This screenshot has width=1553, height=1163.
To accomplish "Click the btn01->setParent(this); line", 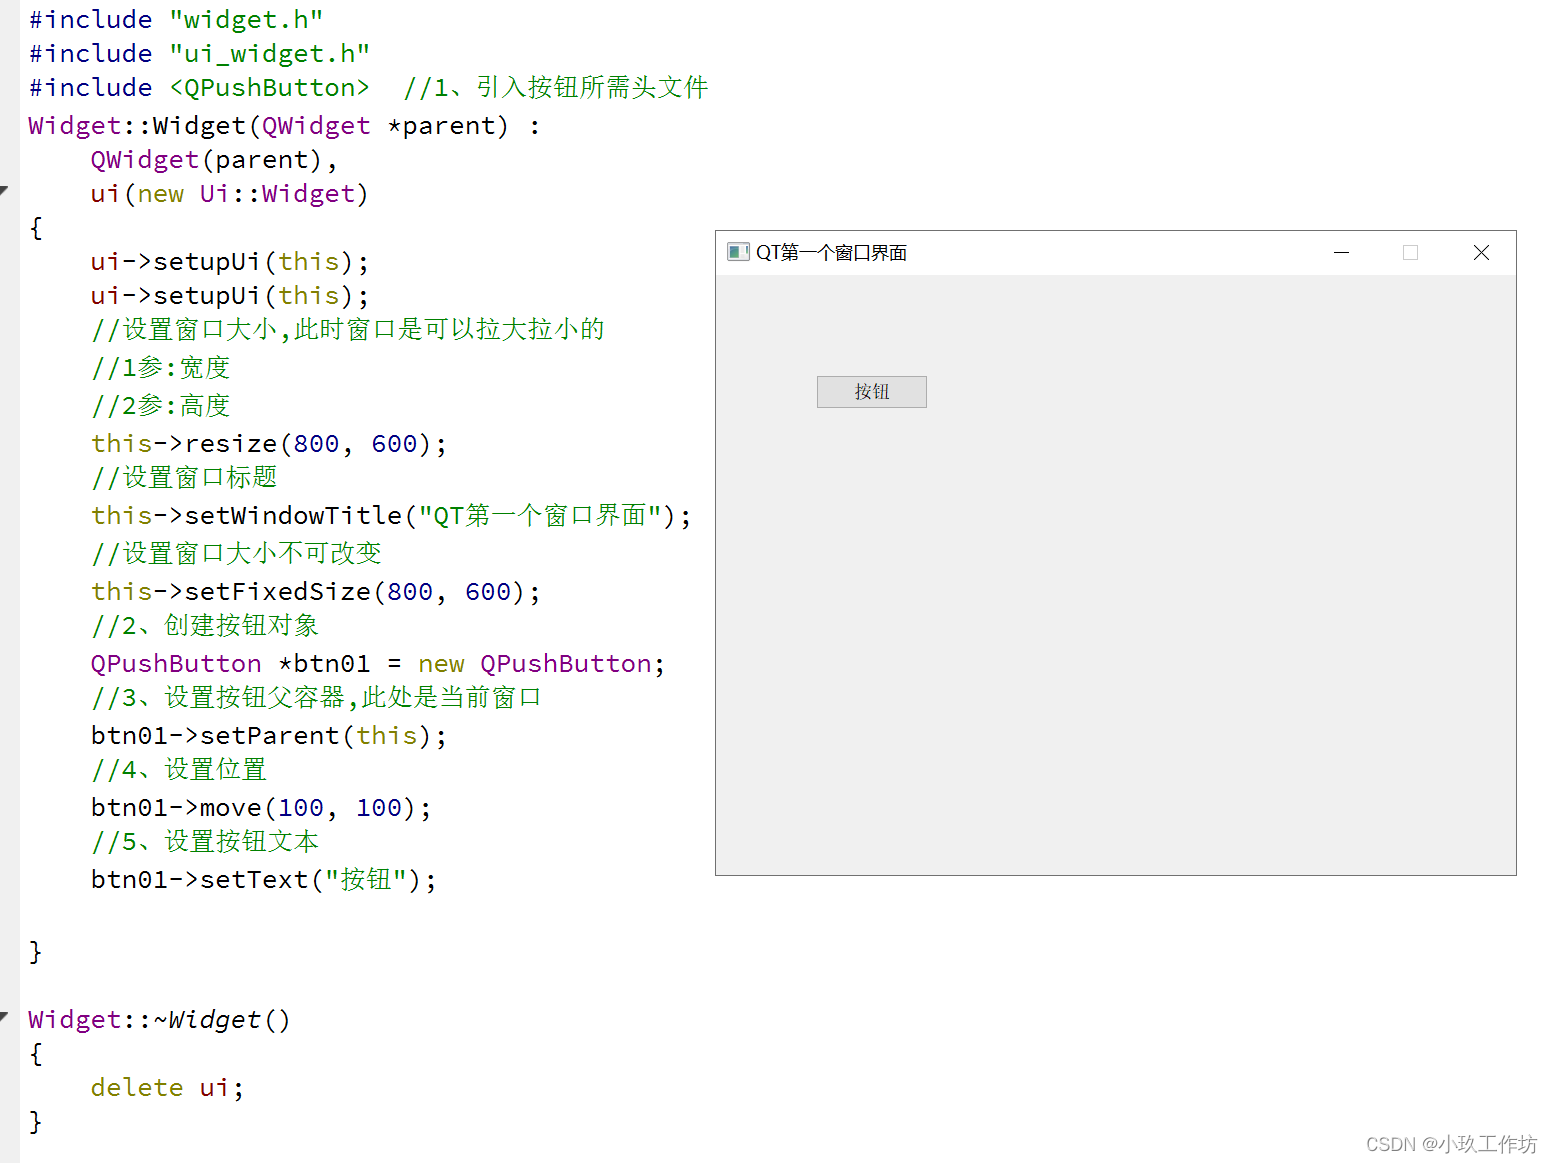I will (x=268, y=736).
